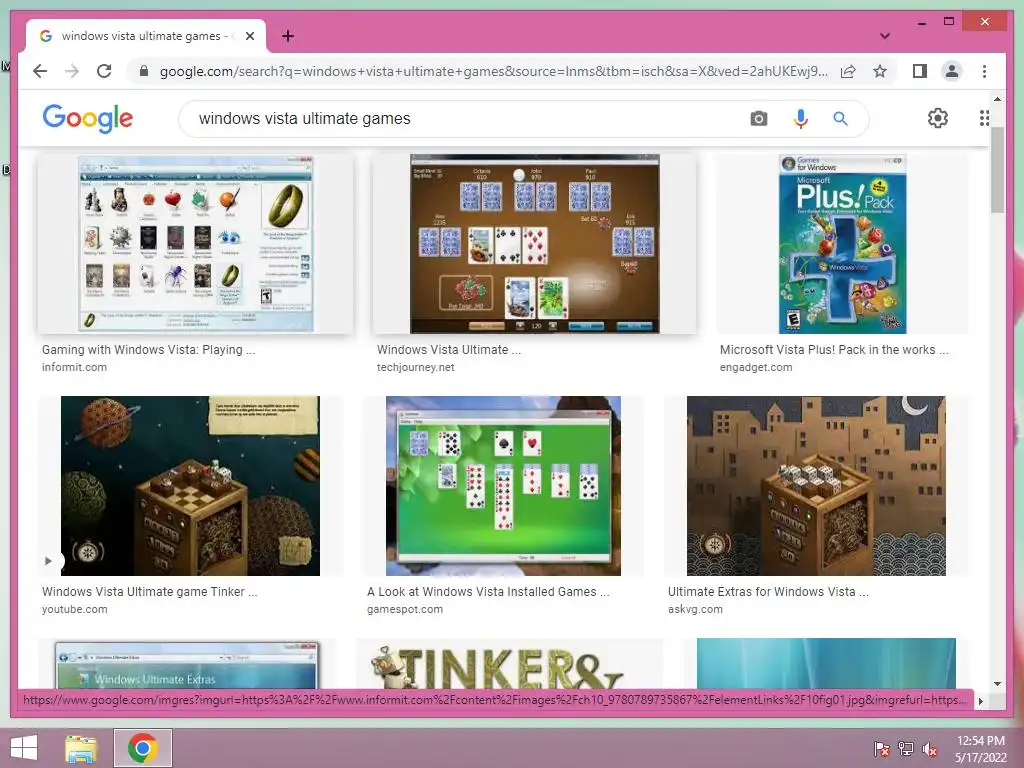1024x768 pixels.
Task: Click the page scrollbar up arrow
Action: pos(997,99)
